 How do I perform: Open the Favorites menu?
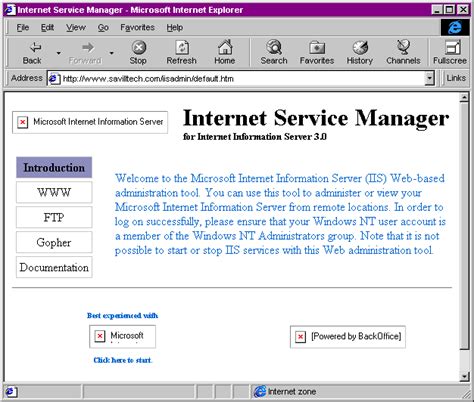click(137, 27)
